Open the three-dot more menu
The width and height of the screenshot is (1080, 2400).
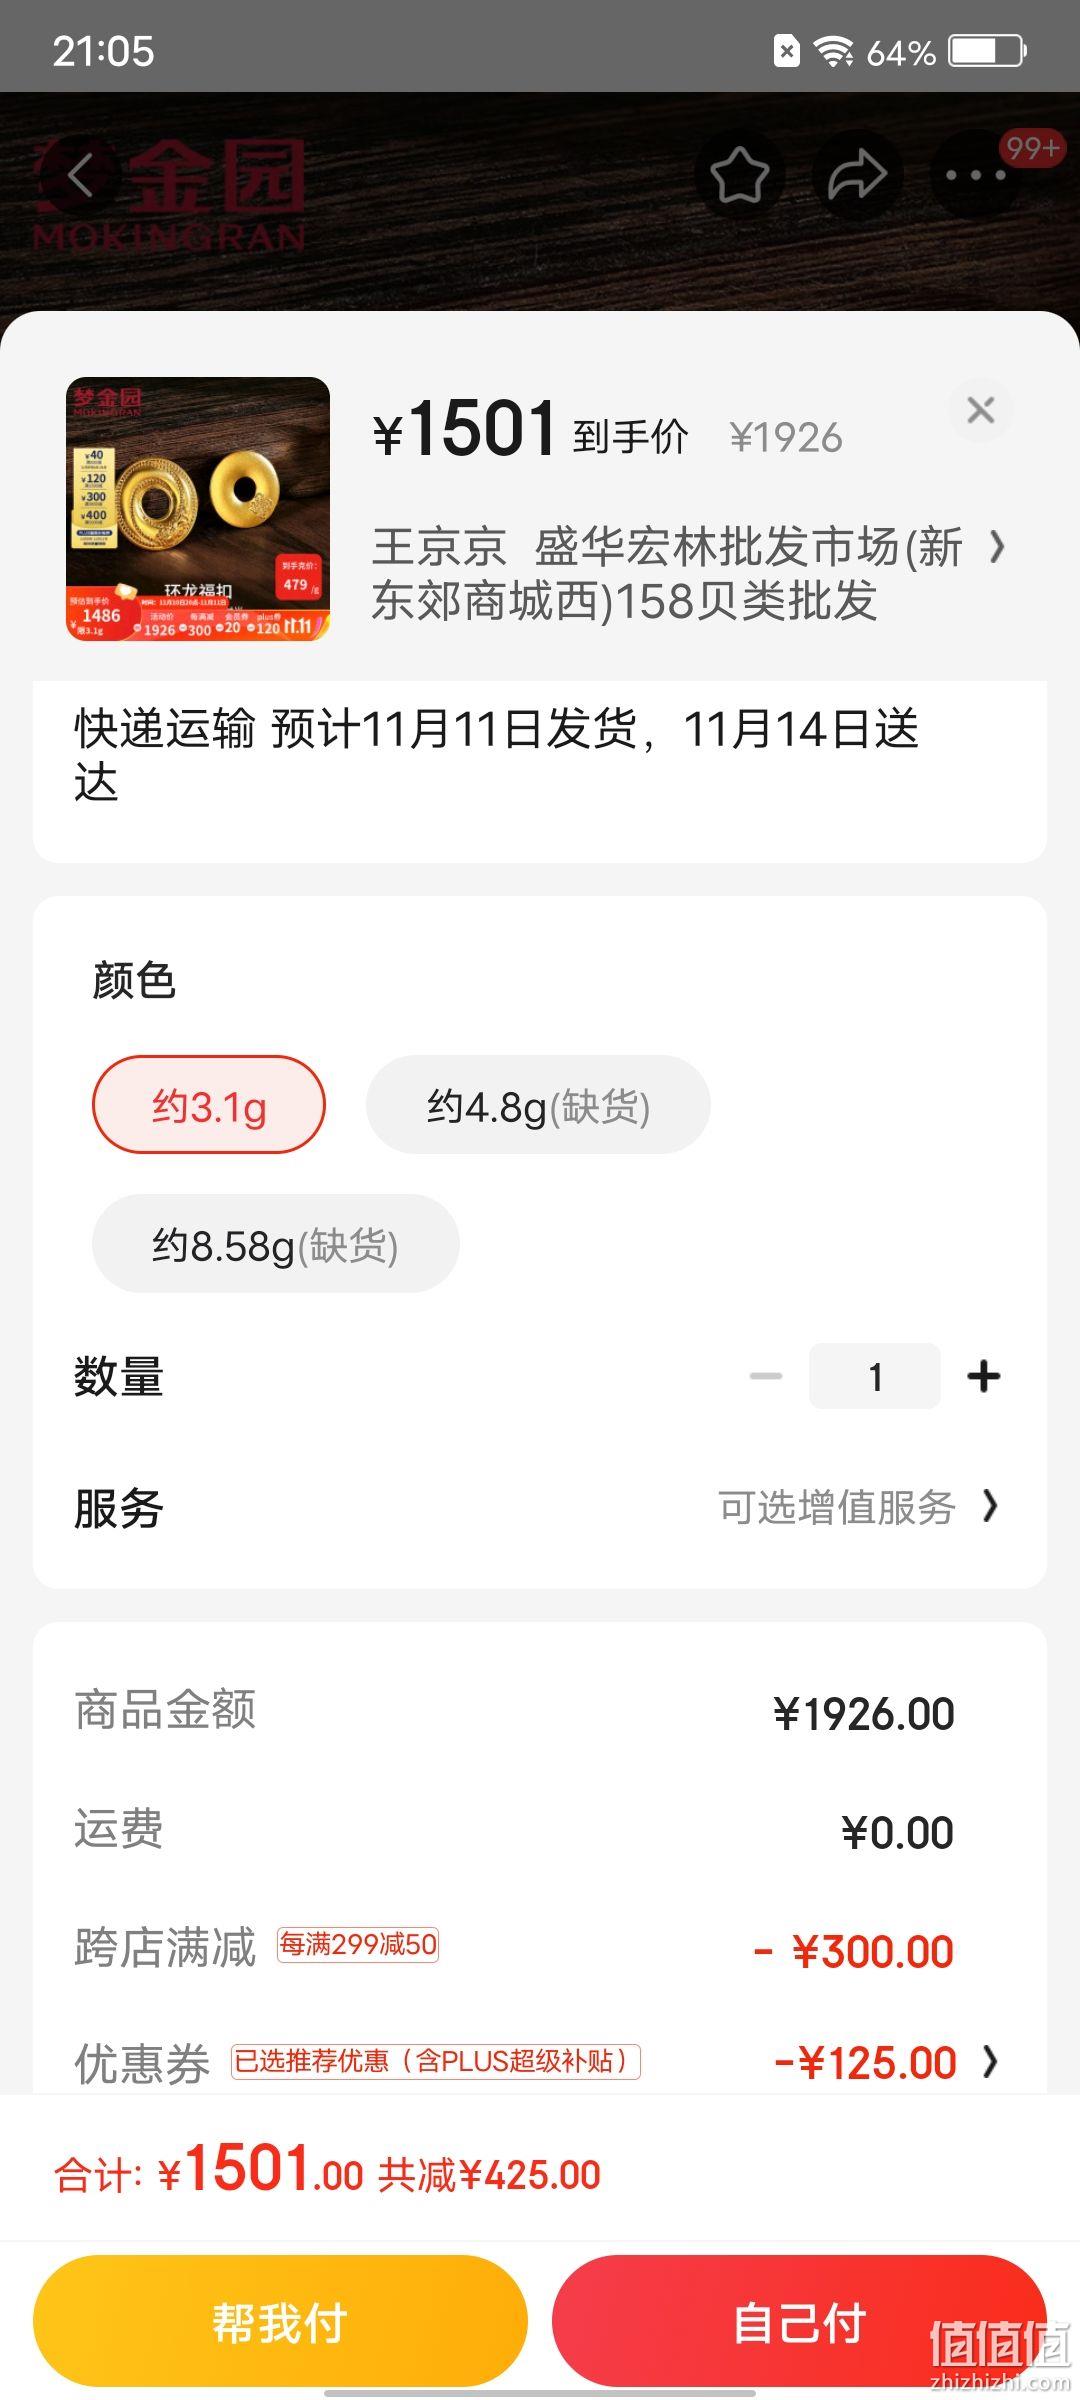976,175
